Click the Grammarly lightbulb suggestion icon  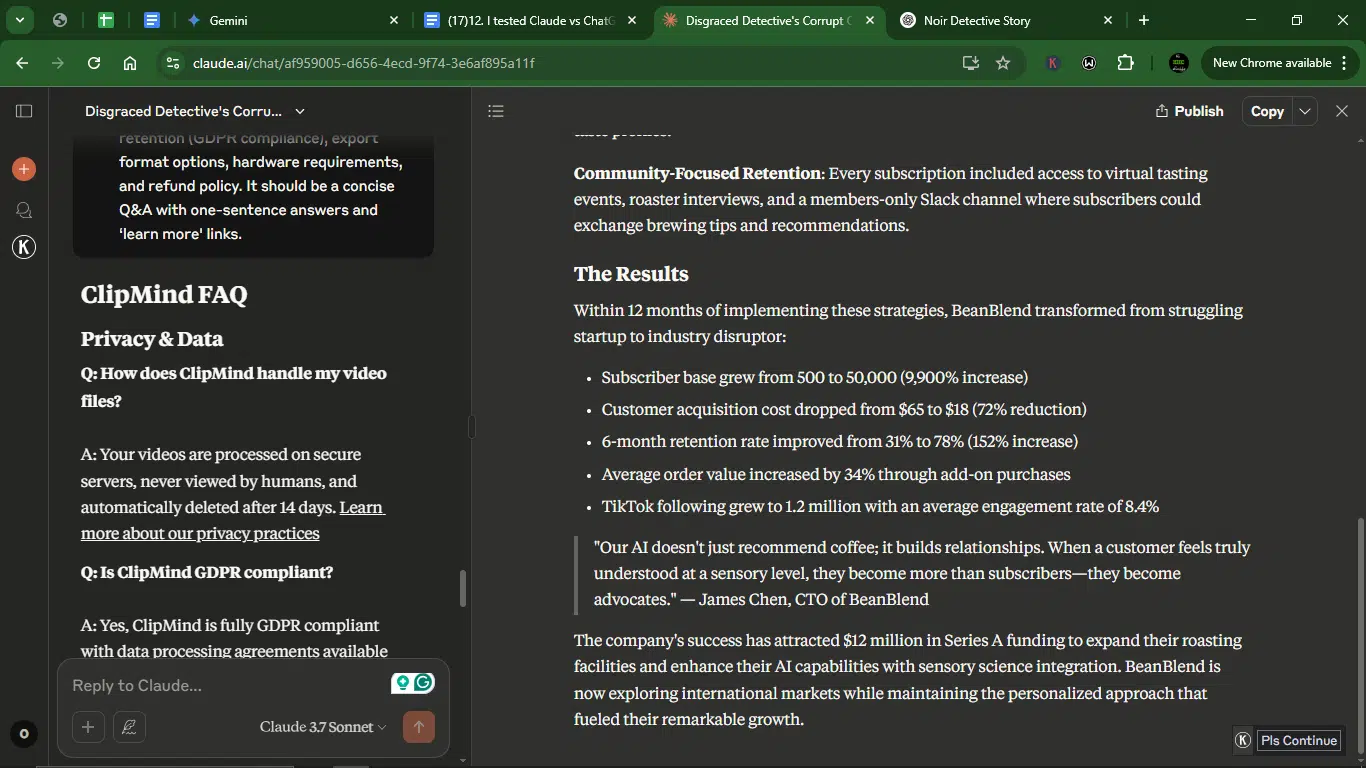pos(403,683)
